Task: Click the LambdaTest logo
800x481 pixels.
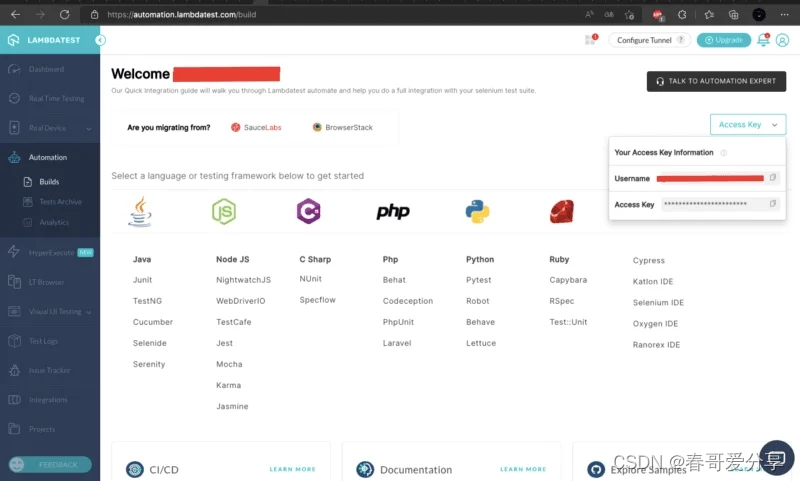Action: [x=45, y=40]
